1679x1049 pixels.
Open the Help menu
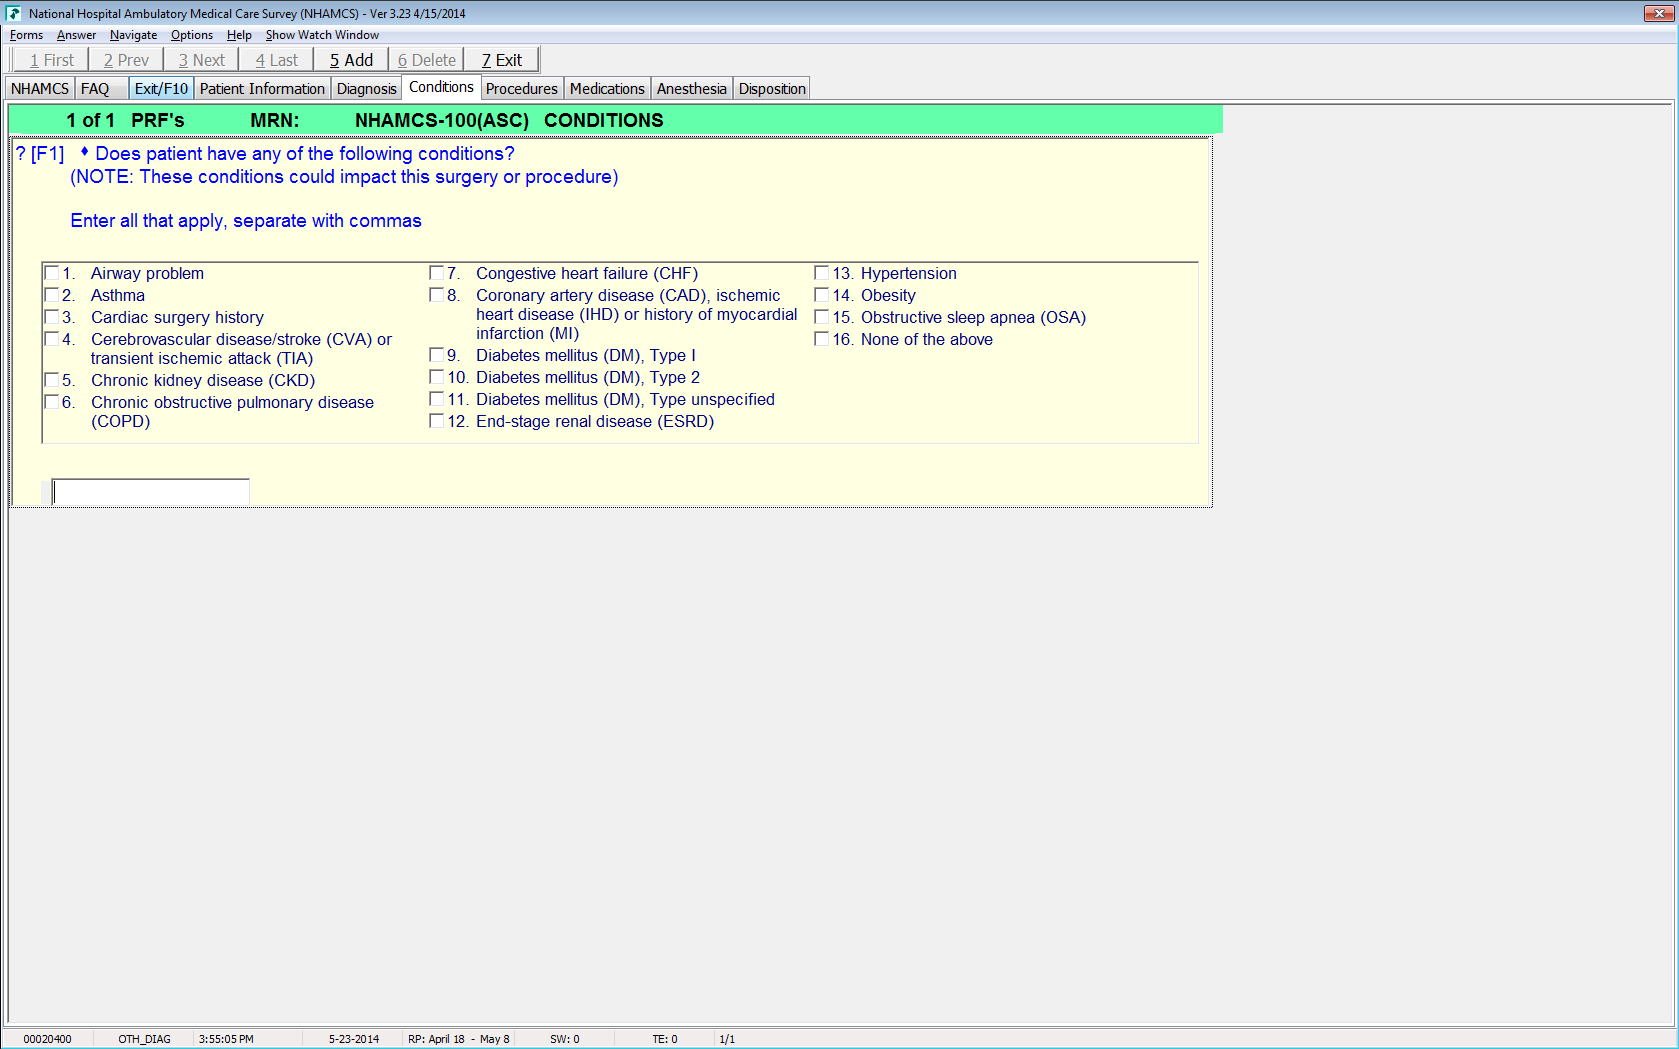pyautogui.click(x=239, y=35)
